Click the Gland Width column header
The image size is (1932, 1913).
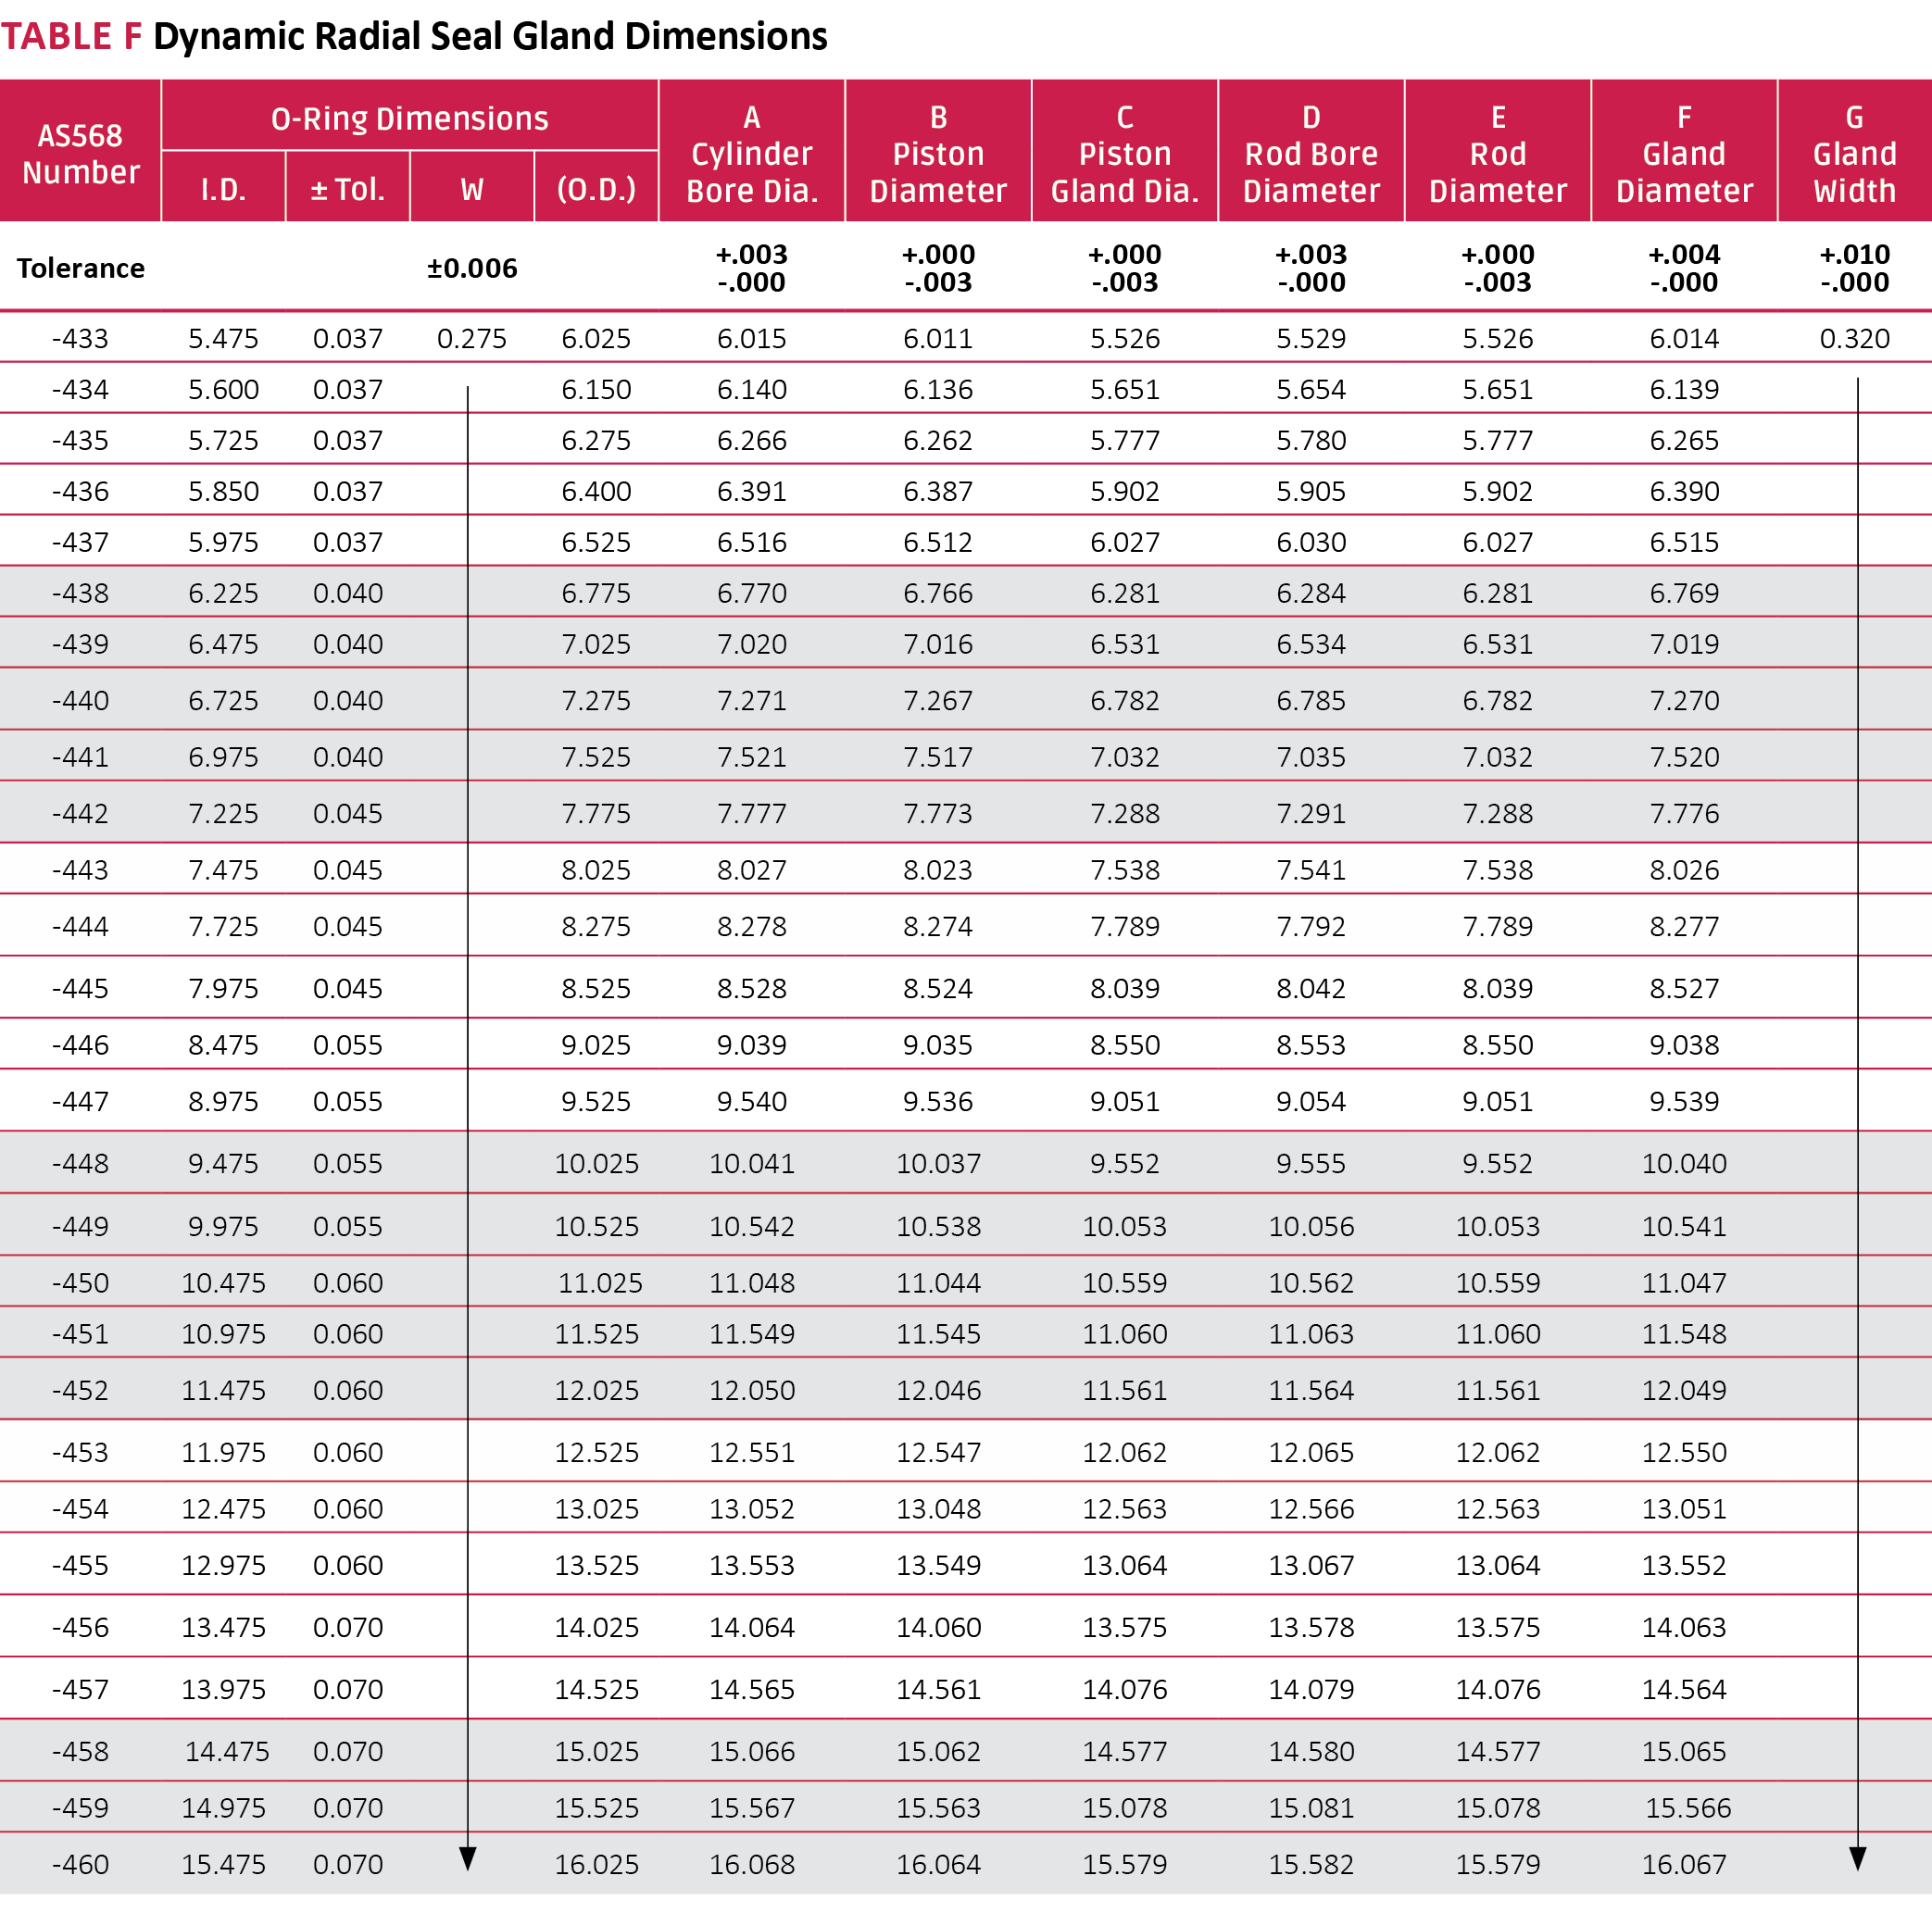point(1854,153)
